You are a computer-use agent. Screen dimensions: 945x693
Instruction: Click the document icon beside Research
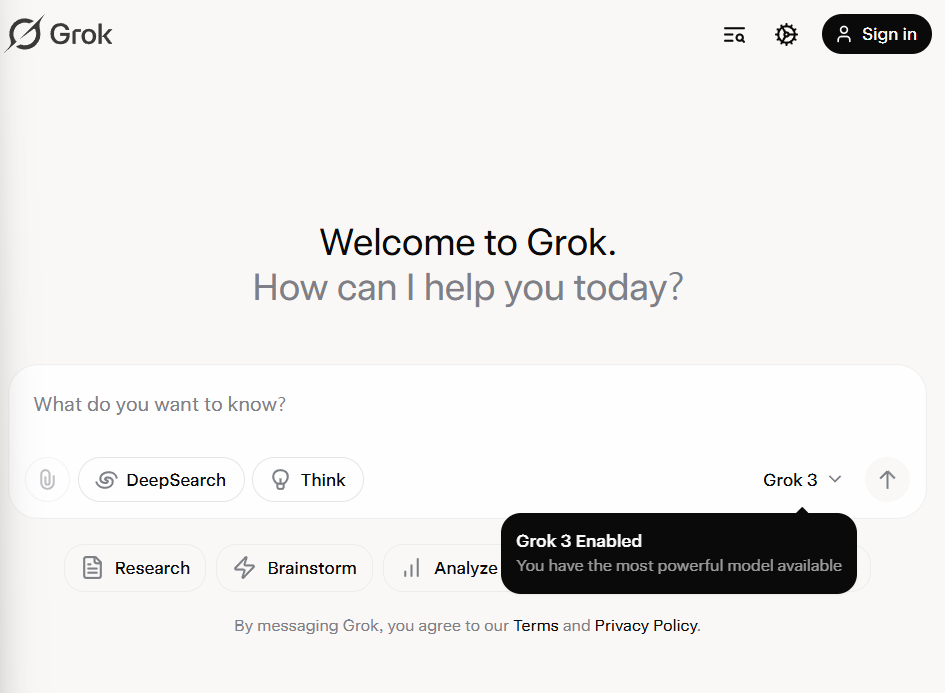tap(94, 567)
